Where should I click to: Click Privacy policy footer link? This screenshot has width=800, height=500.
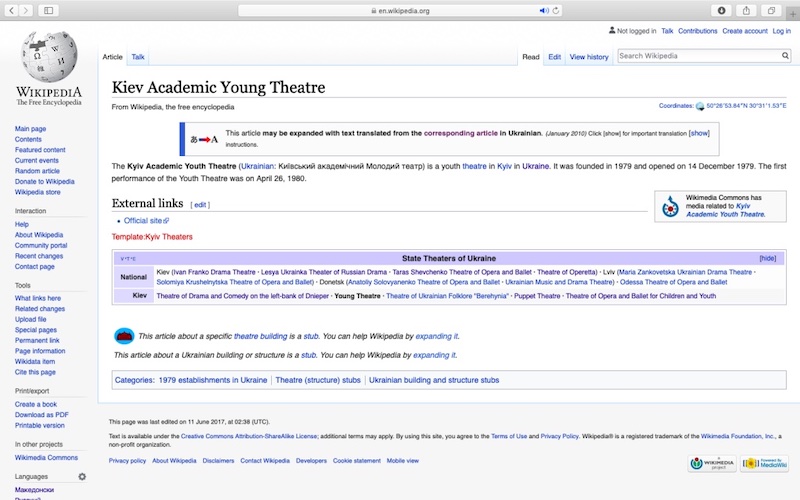coord(127,460)
